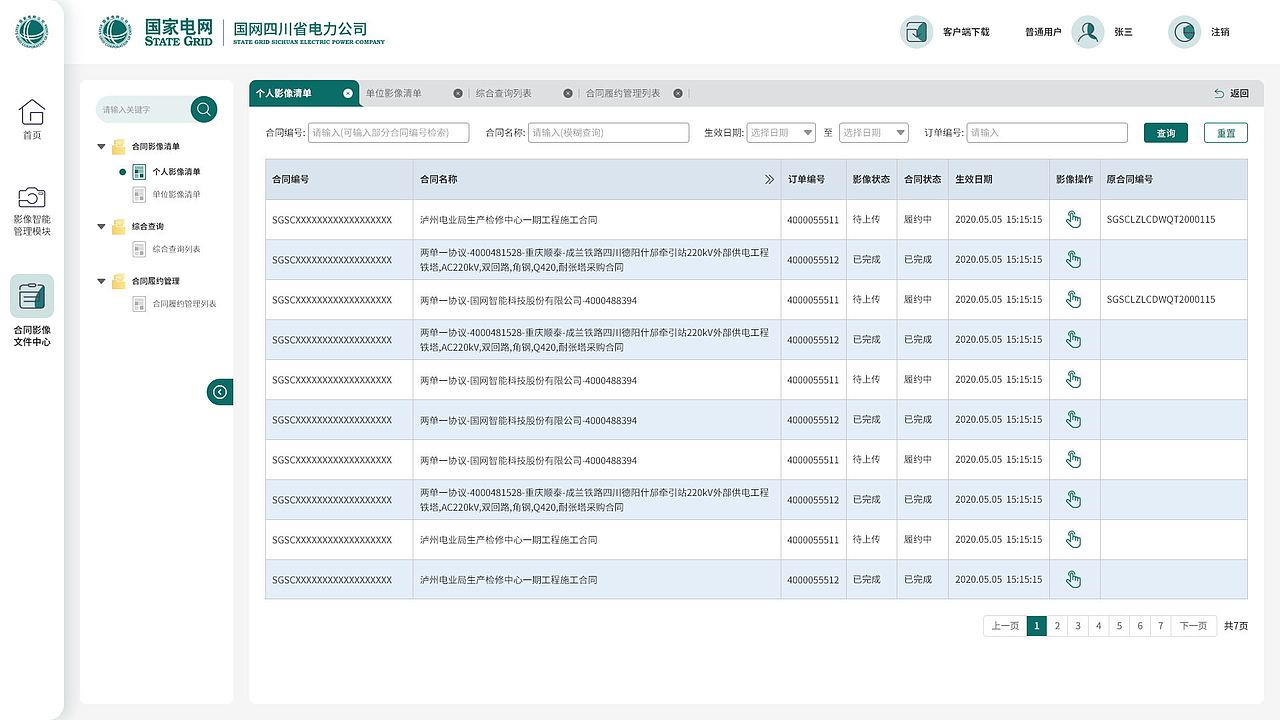This screenshot has width=1280, height=720.
Task: Switch to 单位影像清单 tab
Action: tap(394, 93)
